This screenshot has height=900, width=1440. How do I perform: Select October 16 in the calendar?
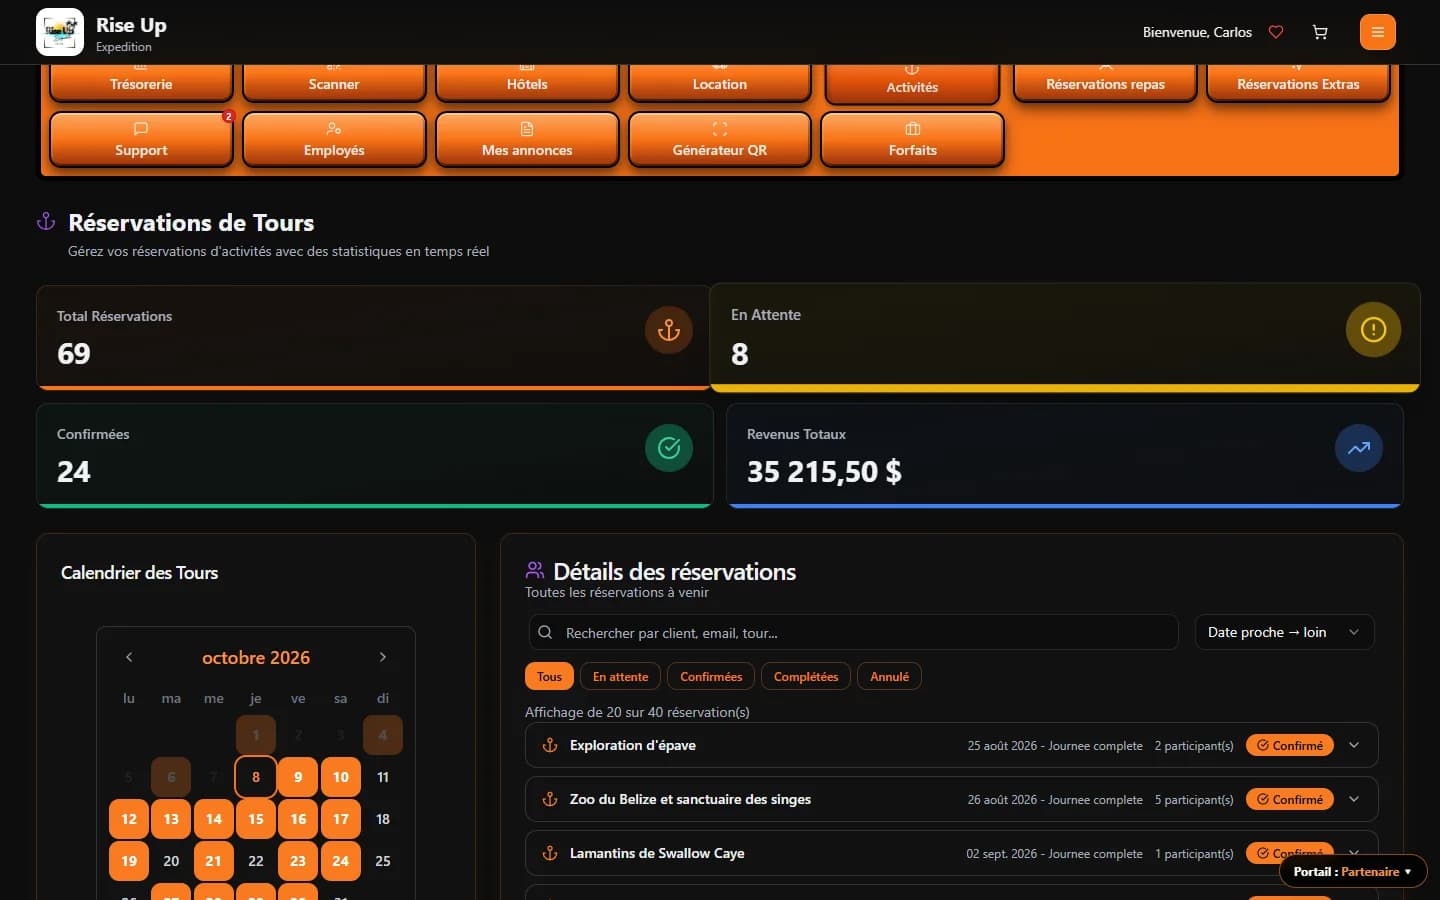tap(298, 819)
